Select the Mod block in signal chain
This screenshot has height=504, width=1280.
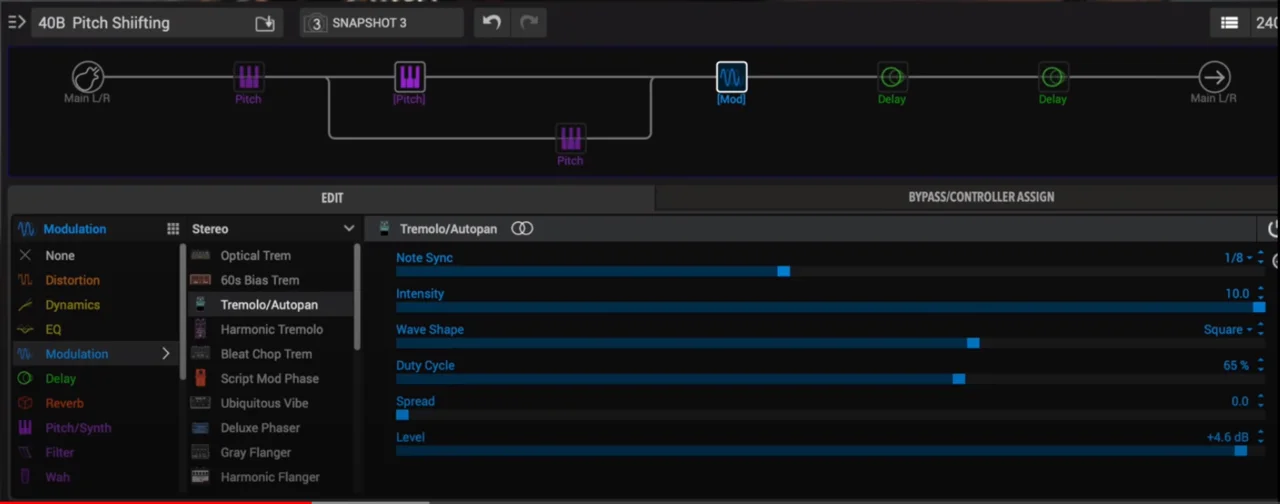731,77
